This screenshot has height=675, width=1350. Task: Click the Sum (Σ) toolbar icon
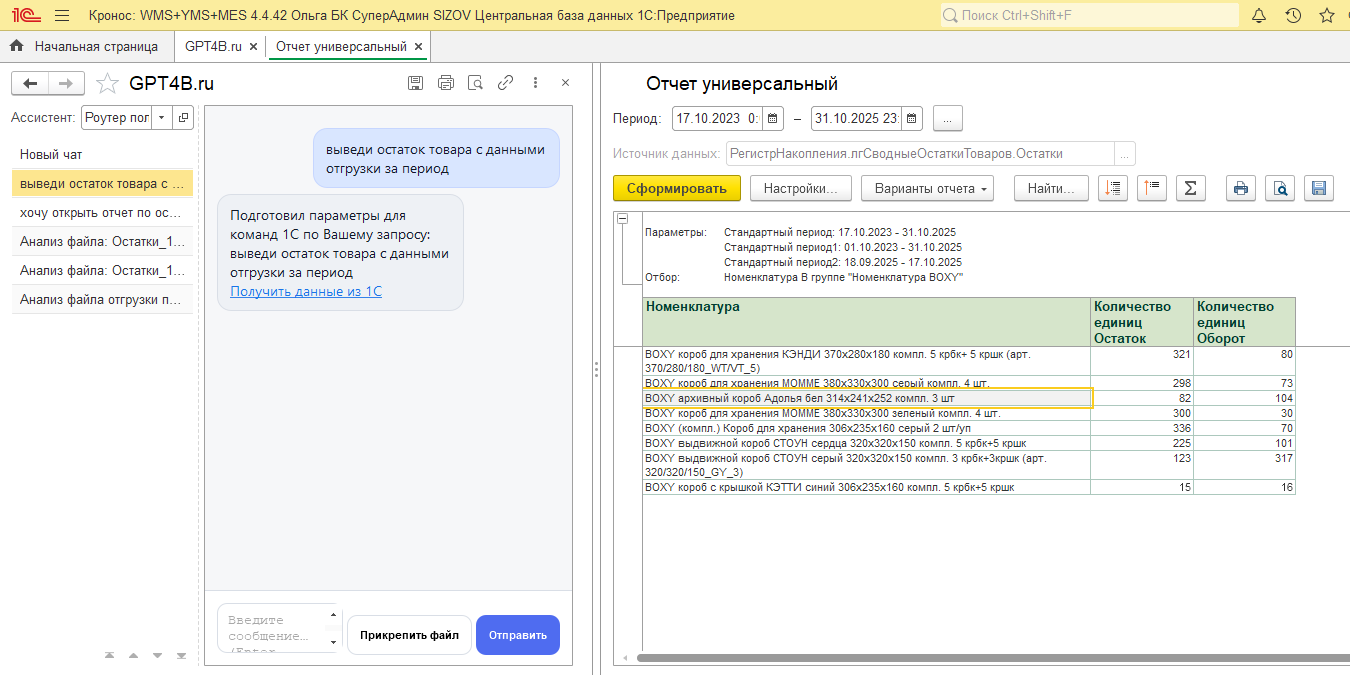click(x=1190, y=188)
